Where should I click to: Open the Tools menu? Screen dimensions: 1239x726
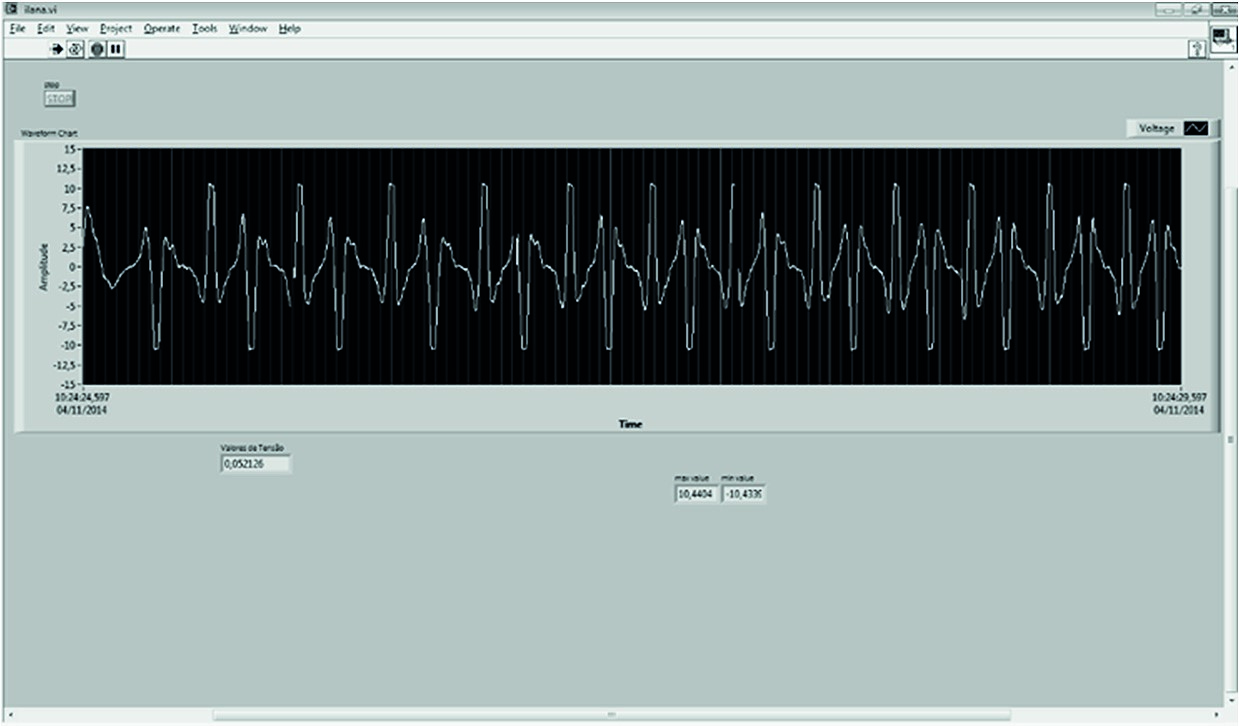pos(204,29)
